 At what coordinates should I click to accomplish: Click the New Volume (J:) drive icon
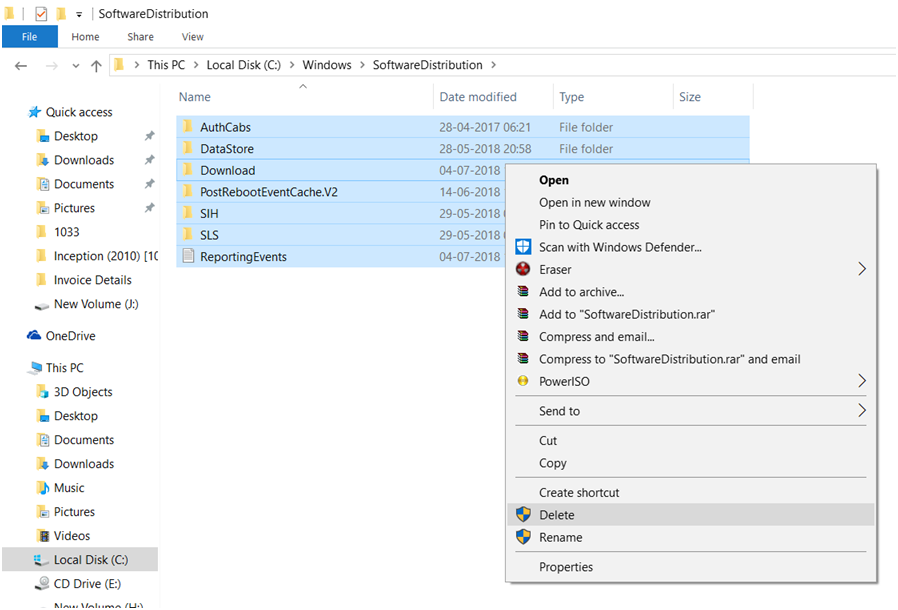coord(42,305)
